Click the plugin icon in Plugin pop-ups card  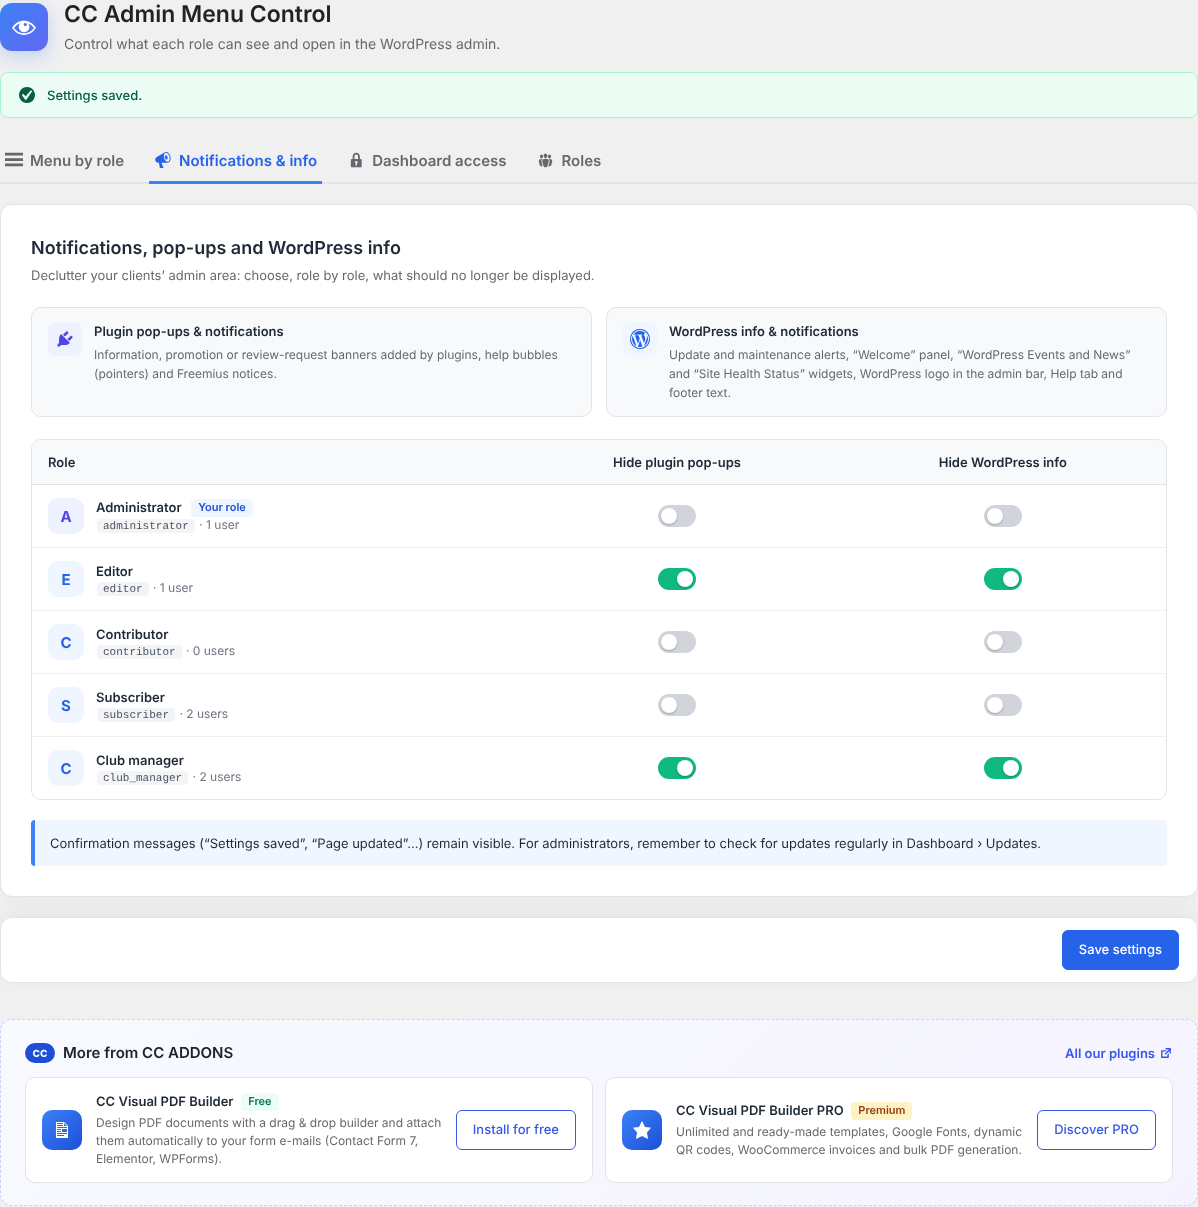pyautogui.click(x=65, y=339)
